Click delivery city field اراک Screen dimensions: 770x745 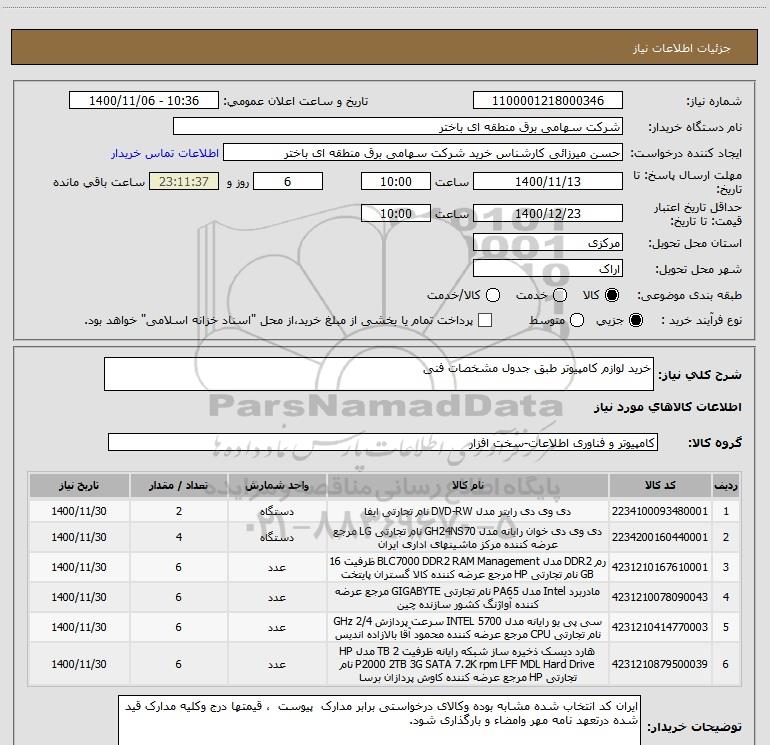pyautogui.click(x=548, y=269)
